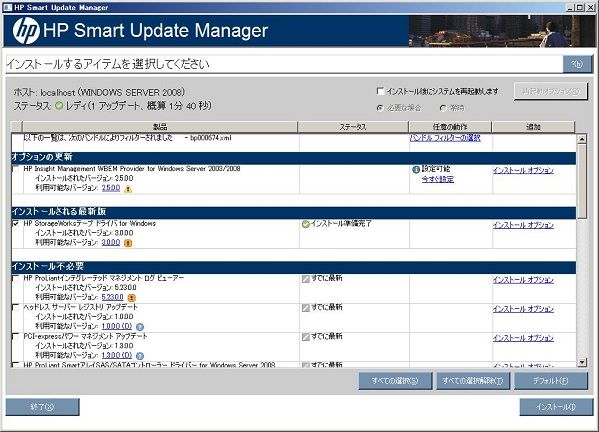Click blue info icon beside headless server version 1.0.0.0
This screenshot has height=432, width=599.
140,327
